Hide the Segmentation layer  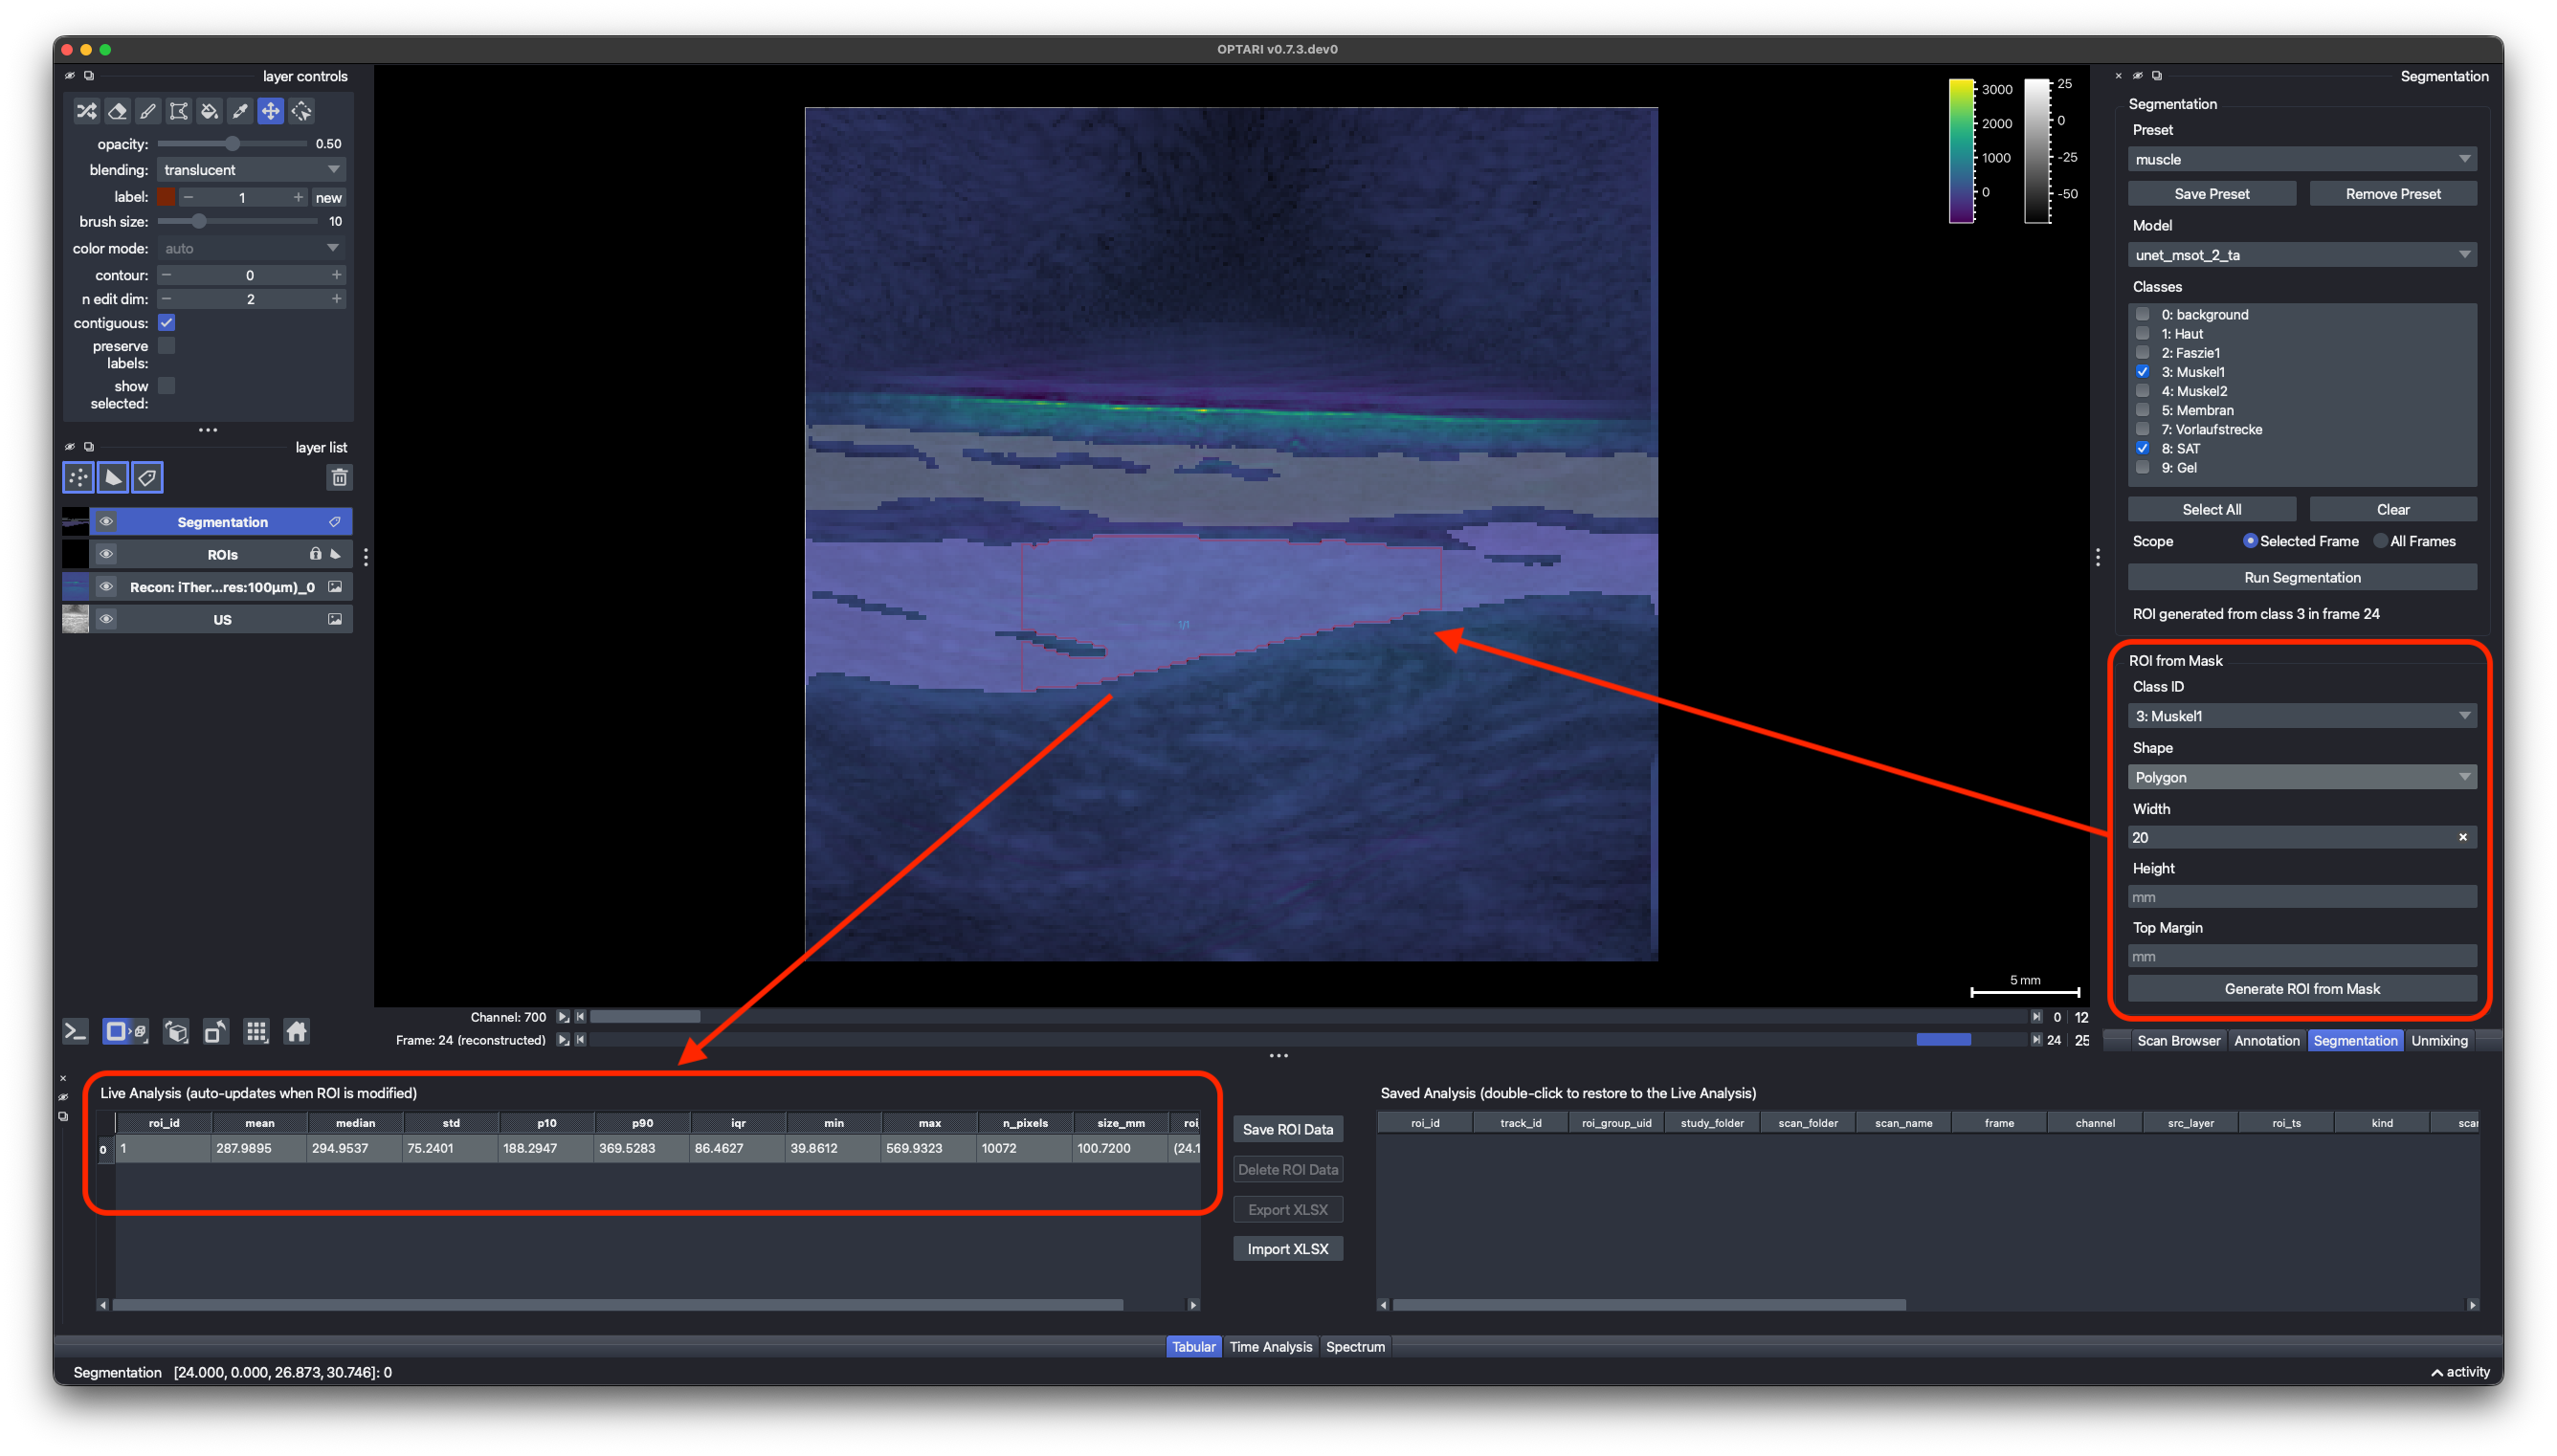pos(106,522)
